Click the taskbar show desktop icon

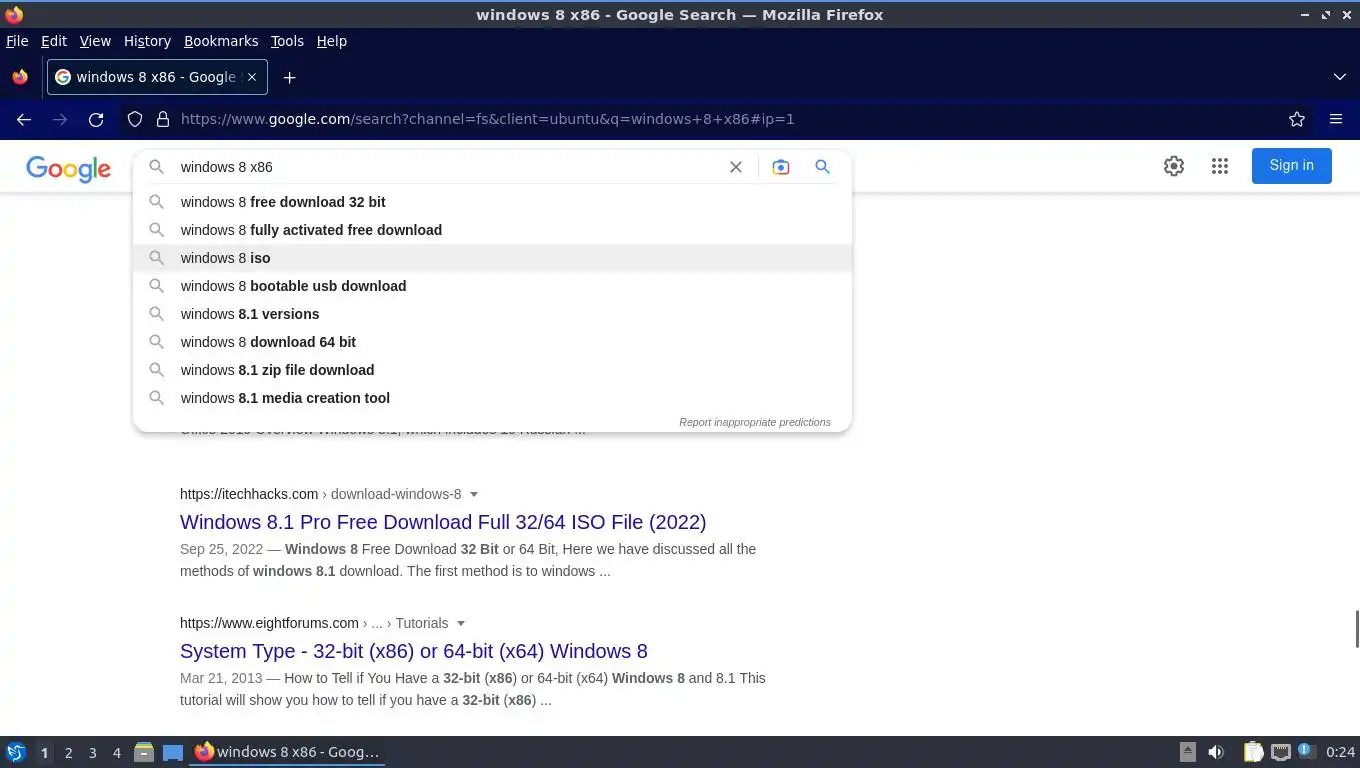(x=173, y=752)
